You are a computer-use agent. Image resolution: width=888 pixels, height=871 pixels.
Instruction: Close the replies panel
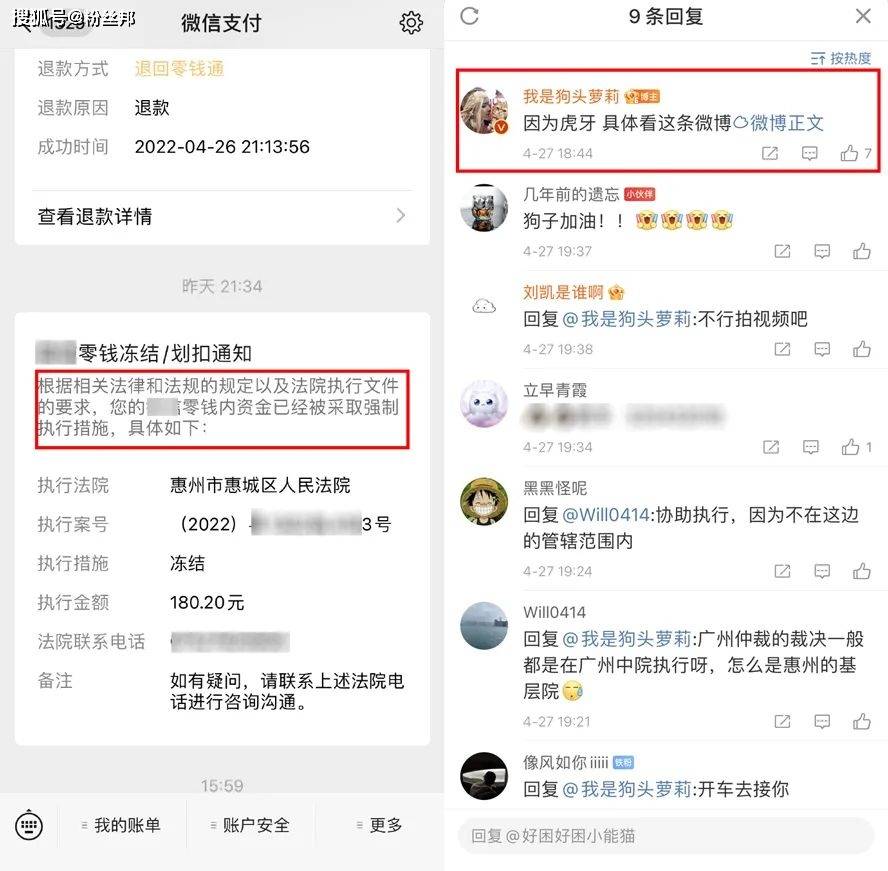(863, 16)
